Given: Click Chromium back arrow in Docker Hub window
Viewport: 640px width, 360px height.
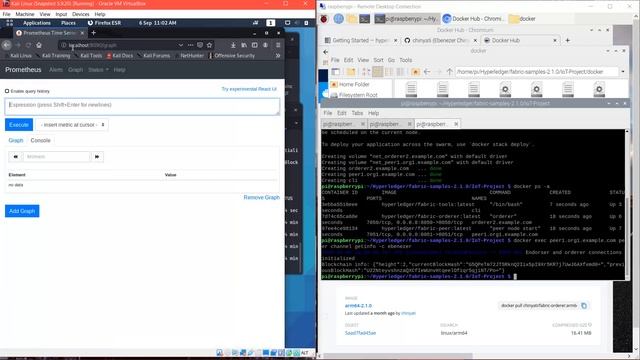Looking at the screenshot, I should (x=325, y=52).
